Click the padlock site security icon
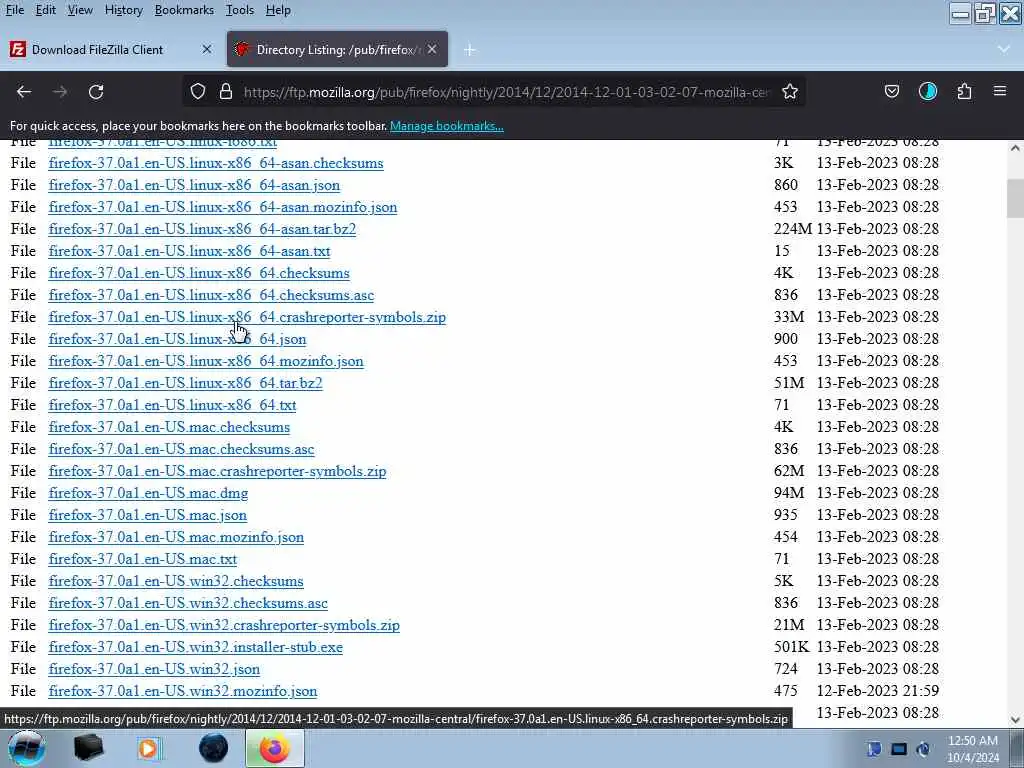 [226, 92]
